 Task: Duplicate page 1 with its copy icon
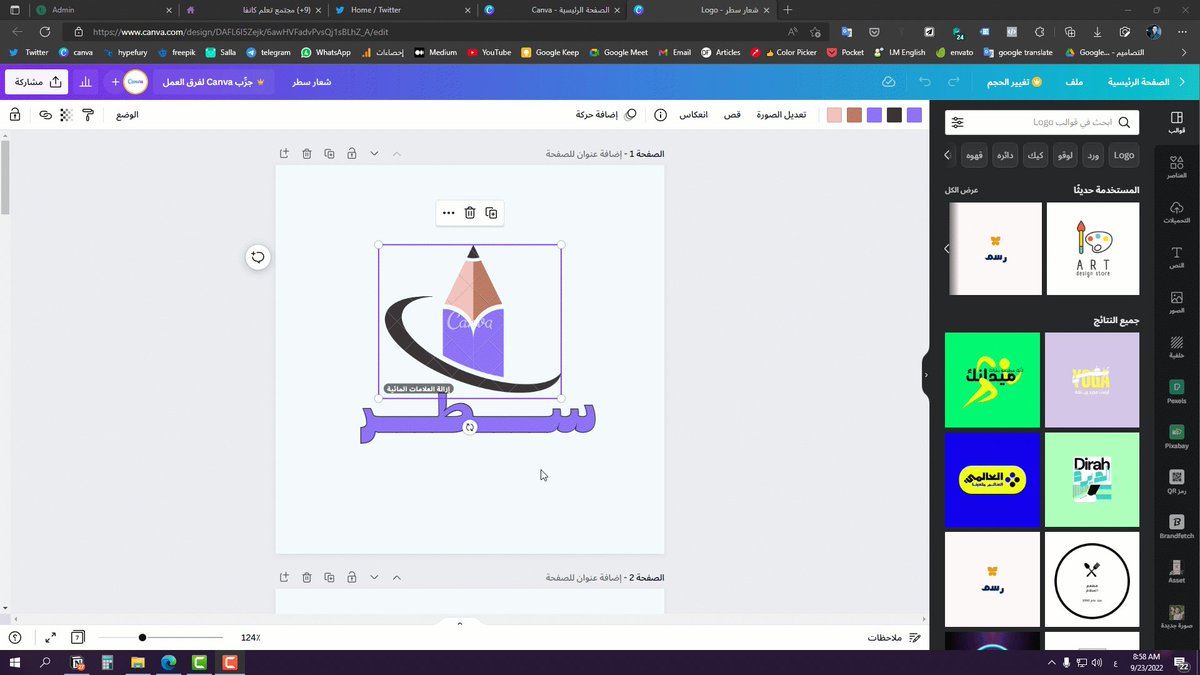pos(329,154)
